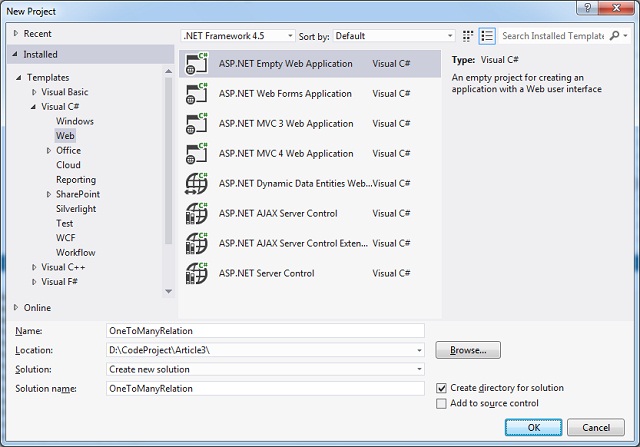
Task: Collapse the Templates tree node
Action: coord(18,77)
